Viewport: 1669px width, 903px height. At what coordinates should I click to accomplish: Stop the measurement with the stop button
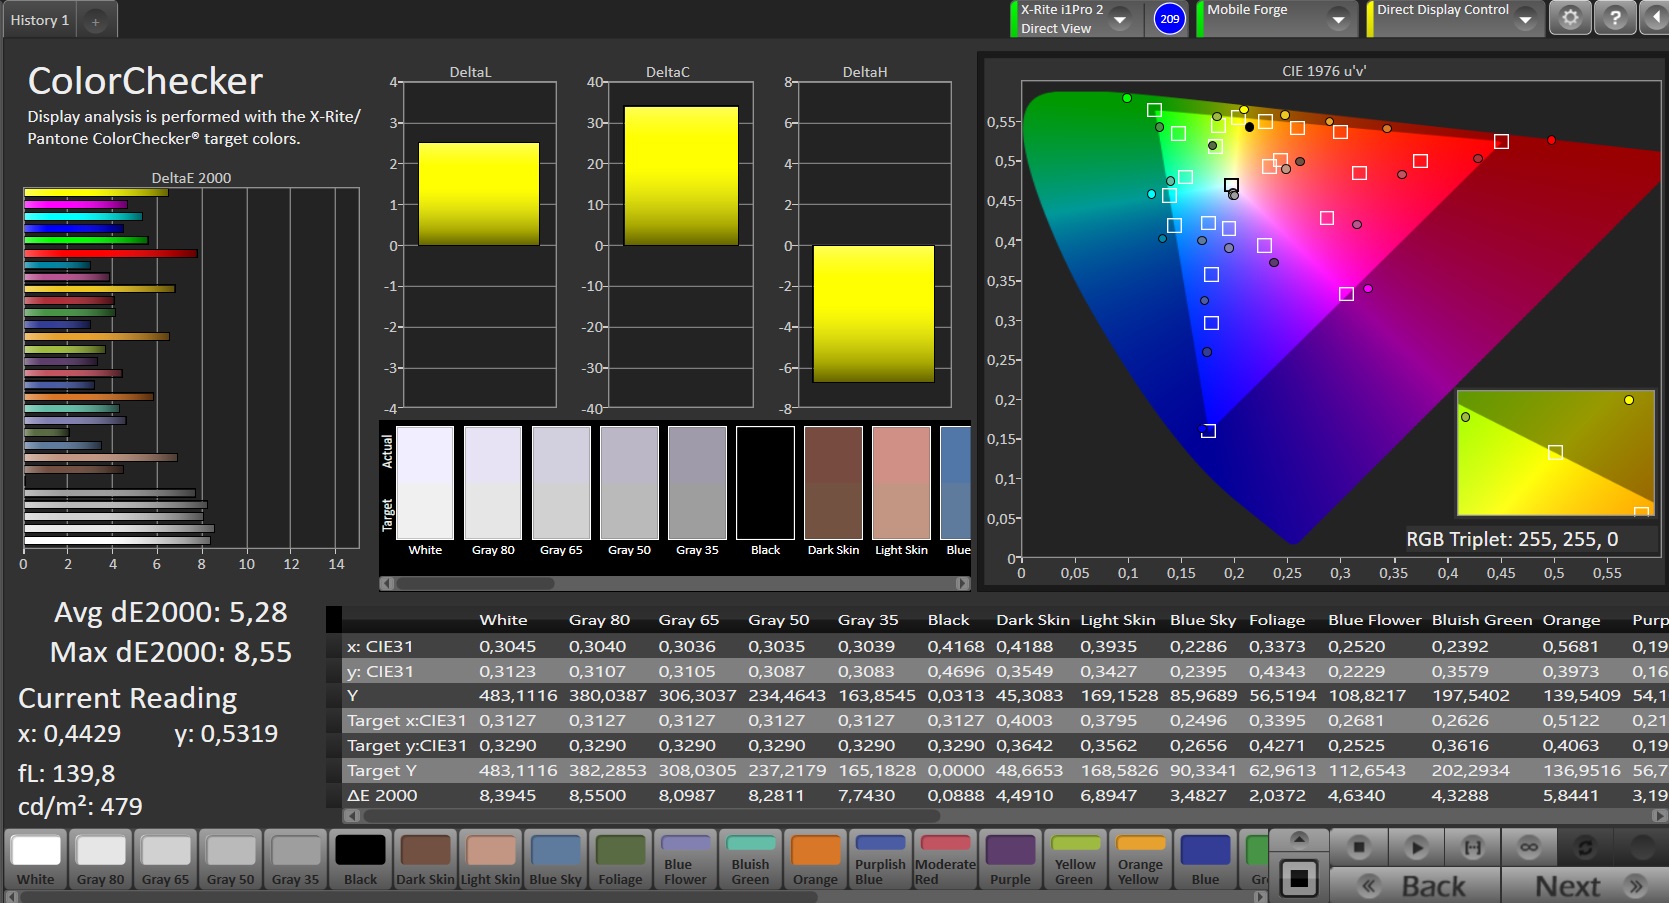[1358, 847]
